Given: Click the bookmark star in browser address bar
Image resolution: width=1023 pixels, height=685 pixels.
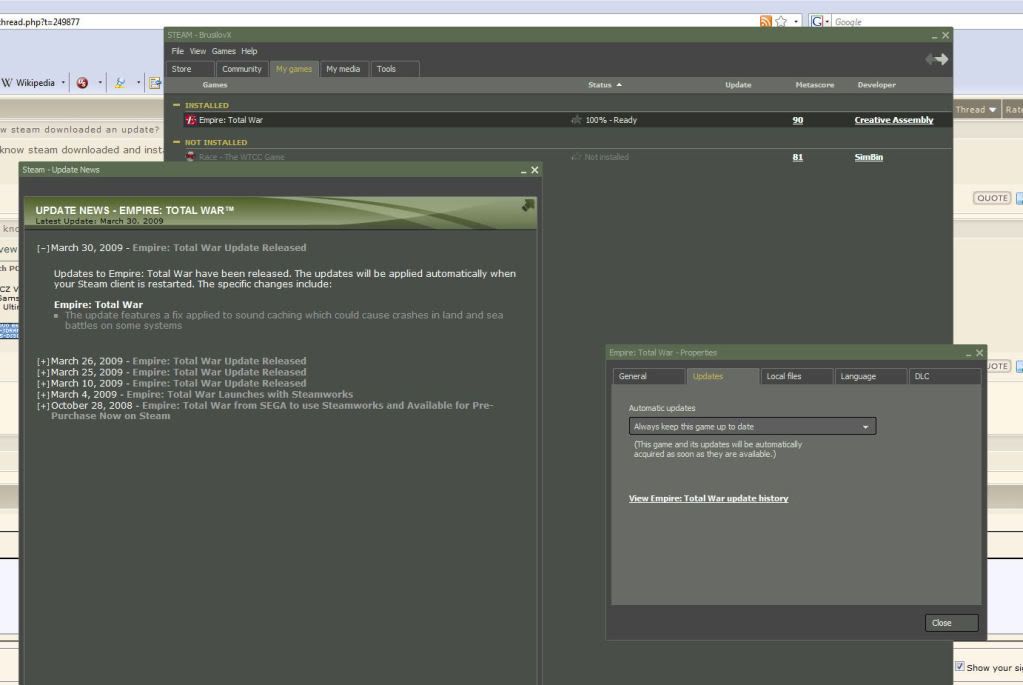Looking at the screenshot, I should pos(780,21).
